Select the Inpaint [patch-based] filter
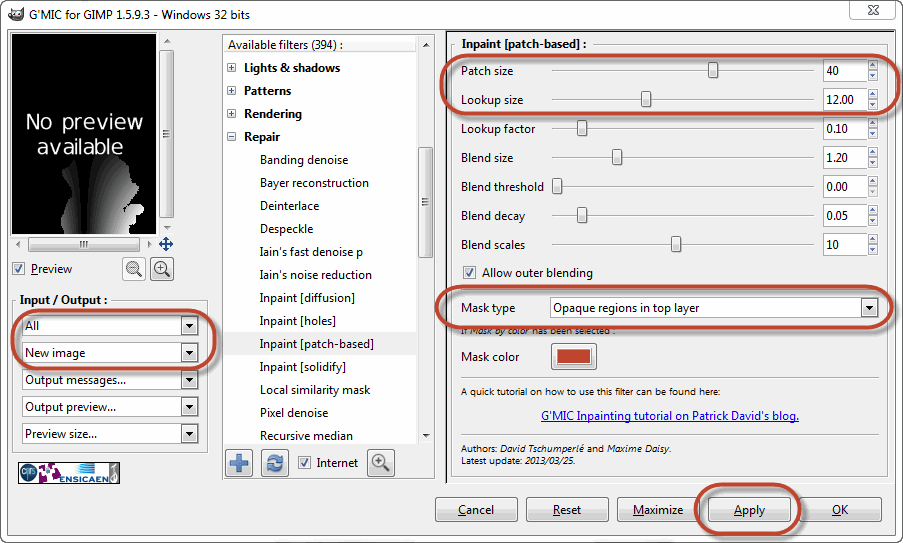The height and width of the screenshot is (543, 903). tap(317, 344)
